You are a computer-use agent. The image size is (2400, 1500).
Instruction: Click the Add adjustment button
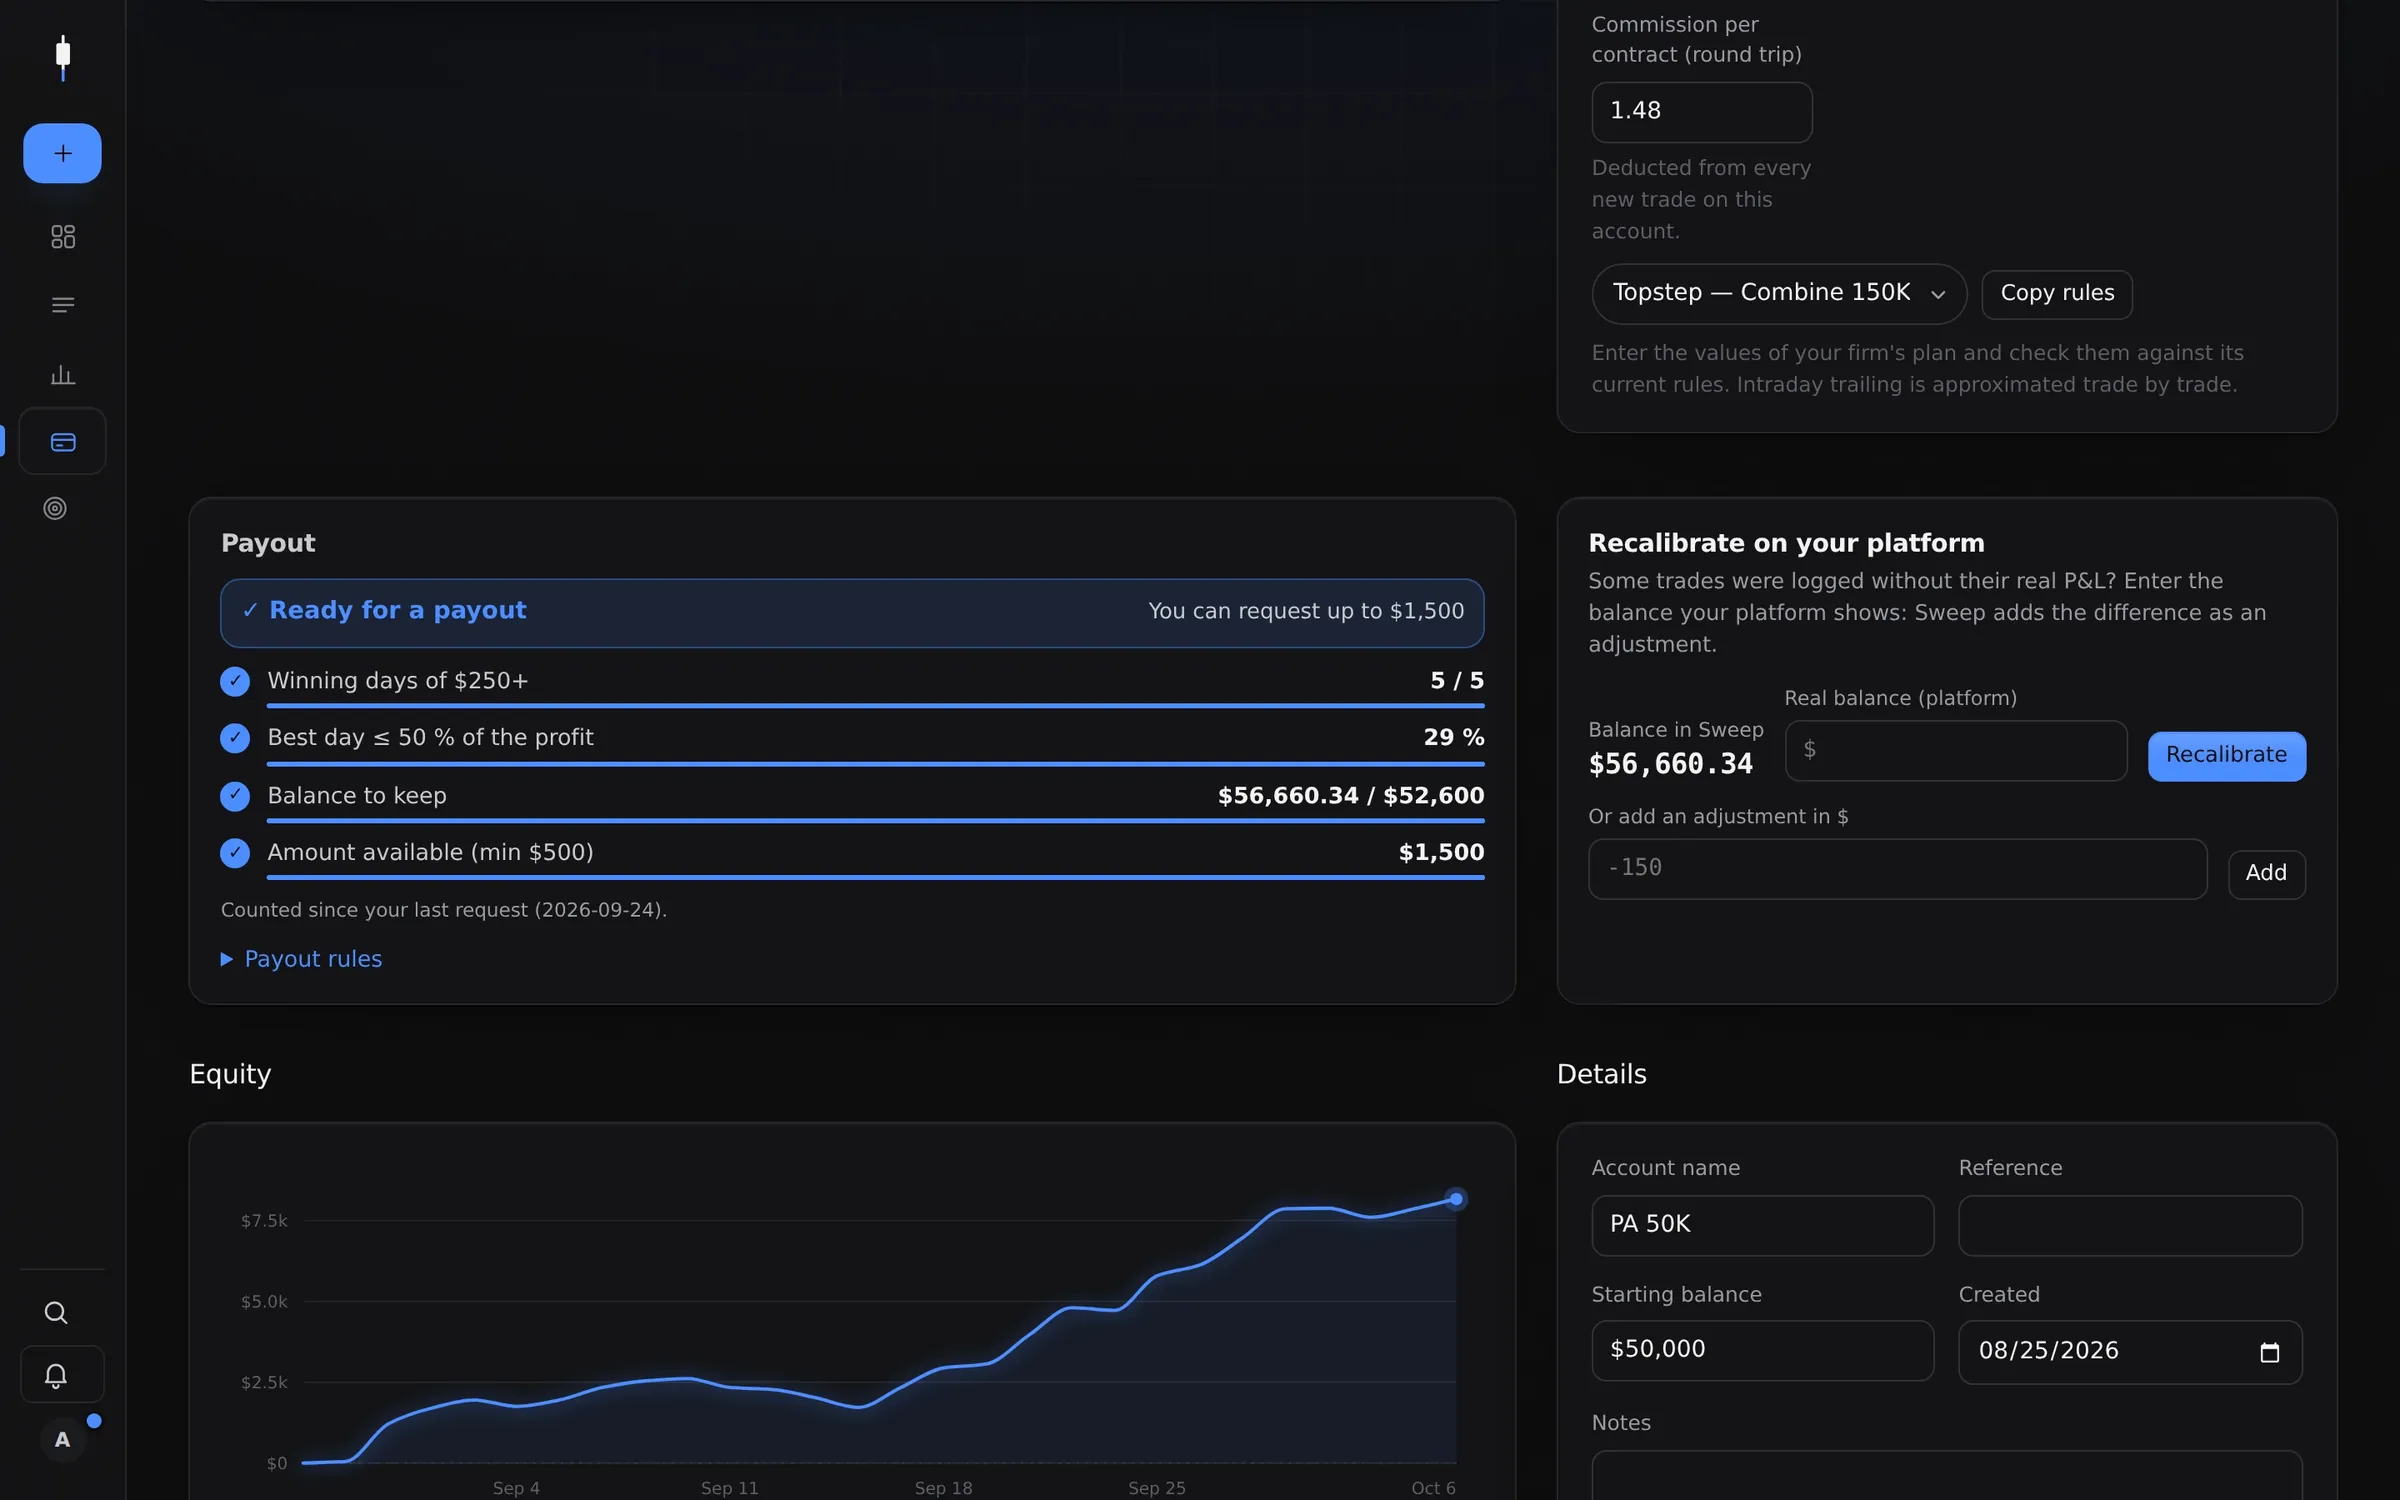click(x=2266, y=874)
